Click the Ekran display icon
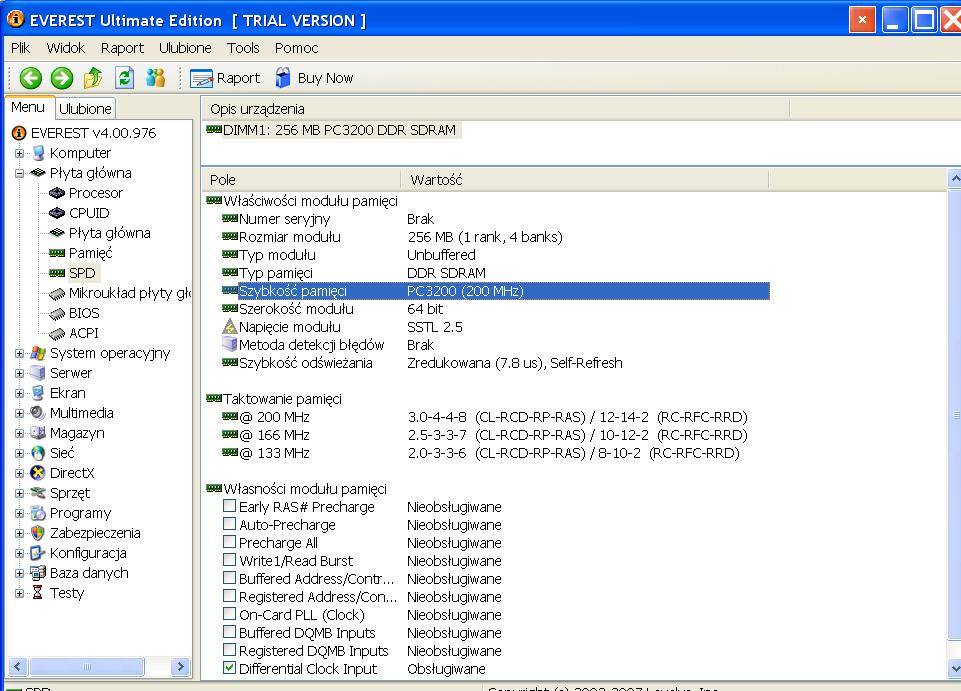The image size is (961, 691). click(38, 393)
